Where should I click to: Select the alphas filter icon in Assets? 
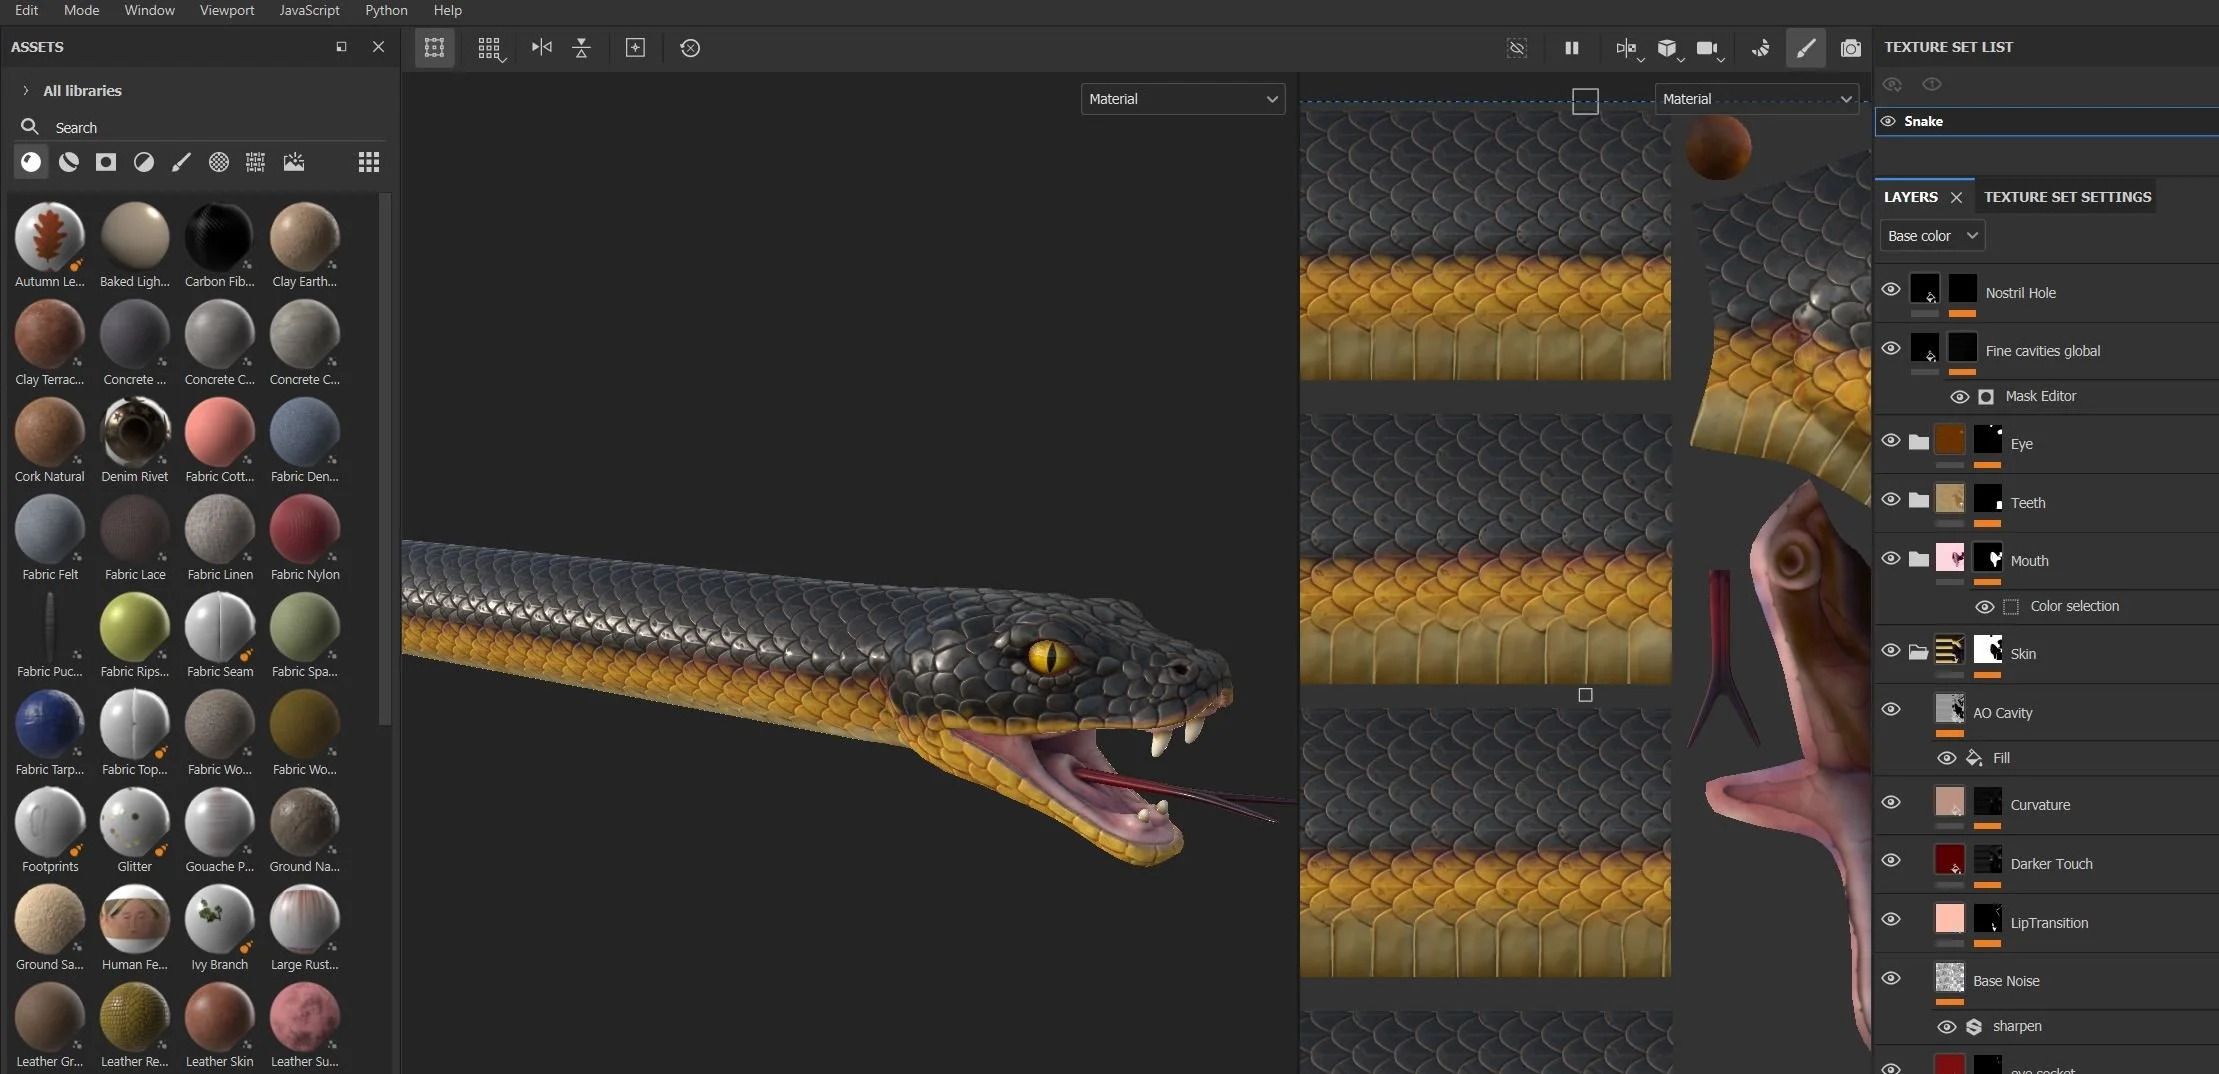(x=218, y=162)
